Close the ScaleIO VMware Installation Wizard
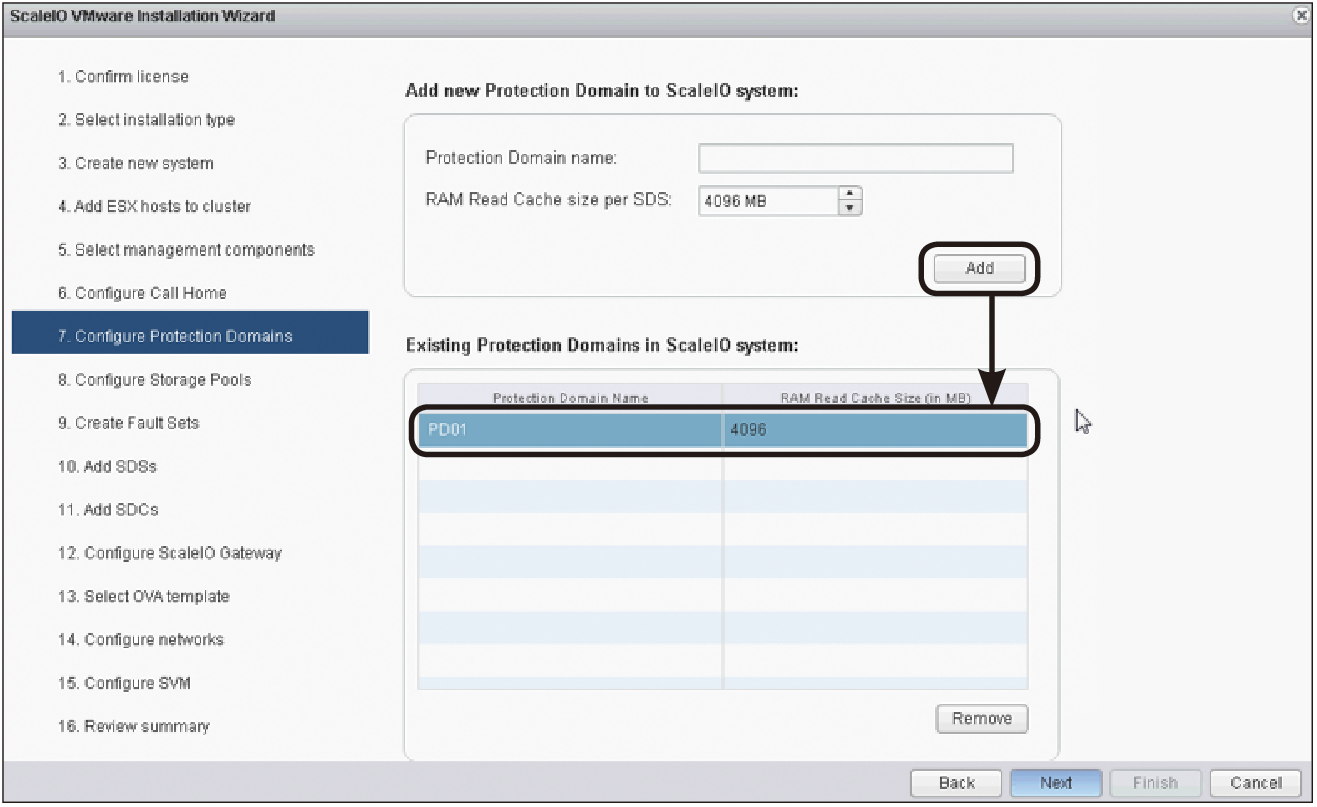 coord(1300,15)
